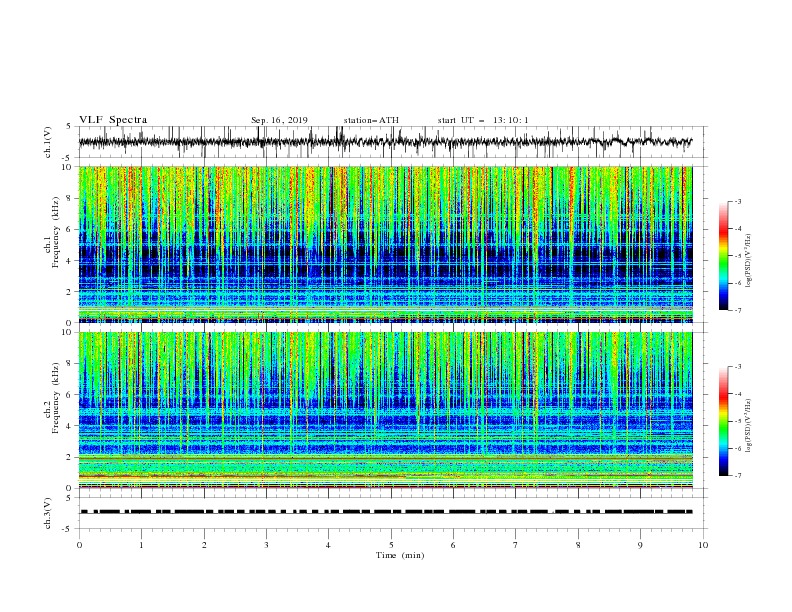This screenshot has width=792, height=612.
Task: Click the lower PSD color scale bar
Action: pyautogui.click(x=724, y=421)
